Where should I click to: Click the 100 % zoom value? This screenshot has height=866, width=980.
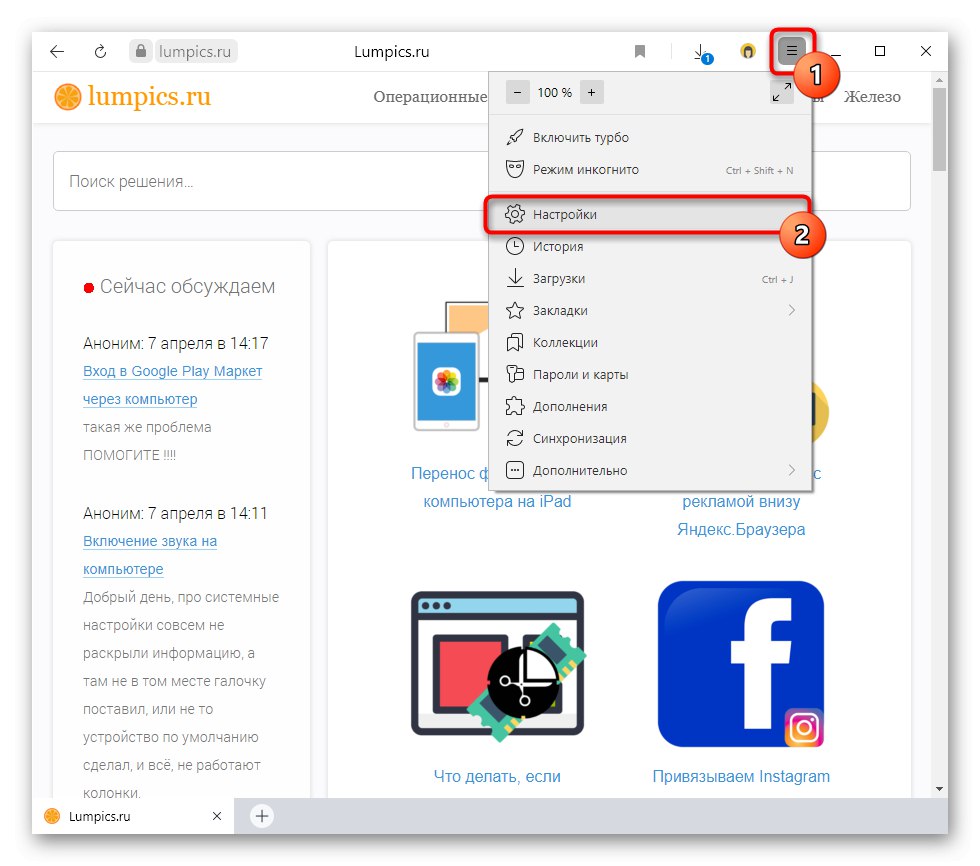pos(554,92)
